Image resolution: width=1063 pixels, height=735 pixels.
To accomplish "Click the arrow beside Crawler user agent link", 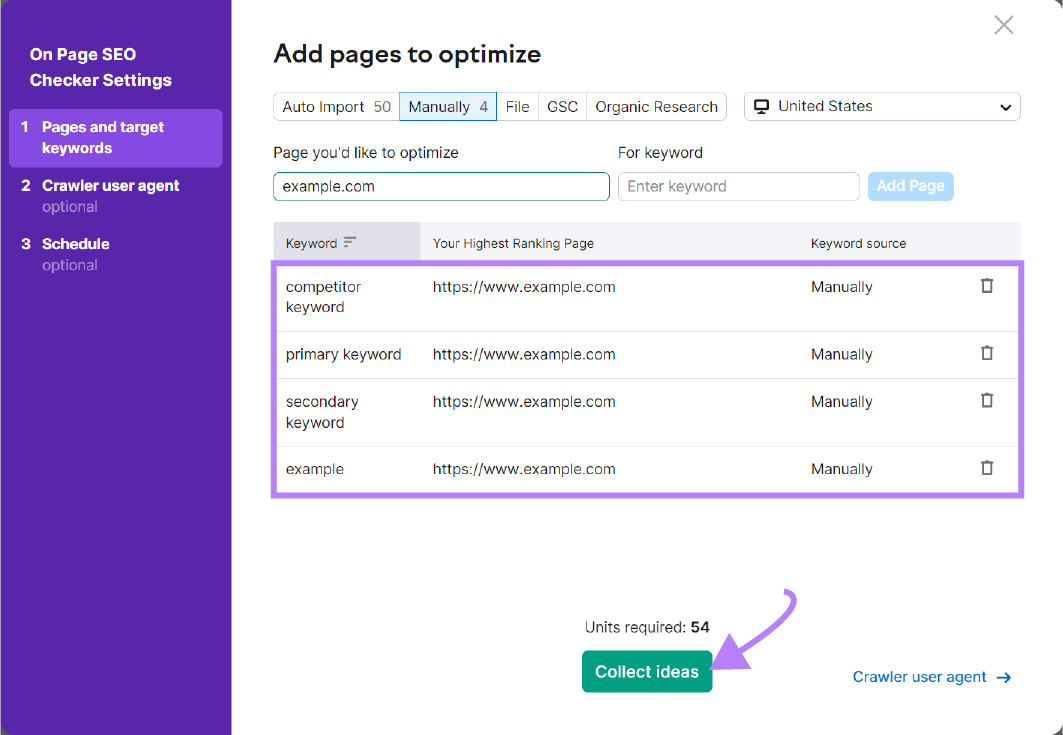I will coord(1004,677).
